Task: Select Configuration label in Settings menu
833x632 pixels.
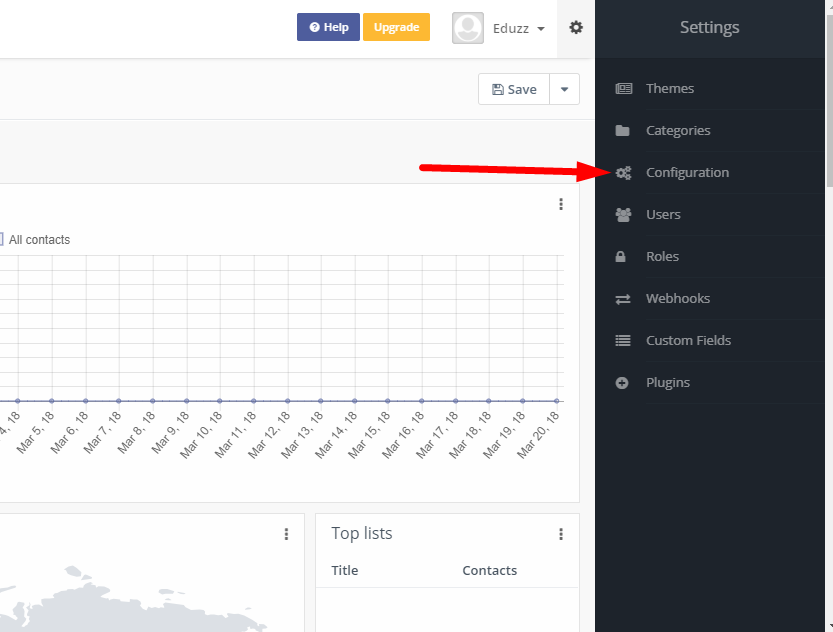Action: tap(687, 173)
